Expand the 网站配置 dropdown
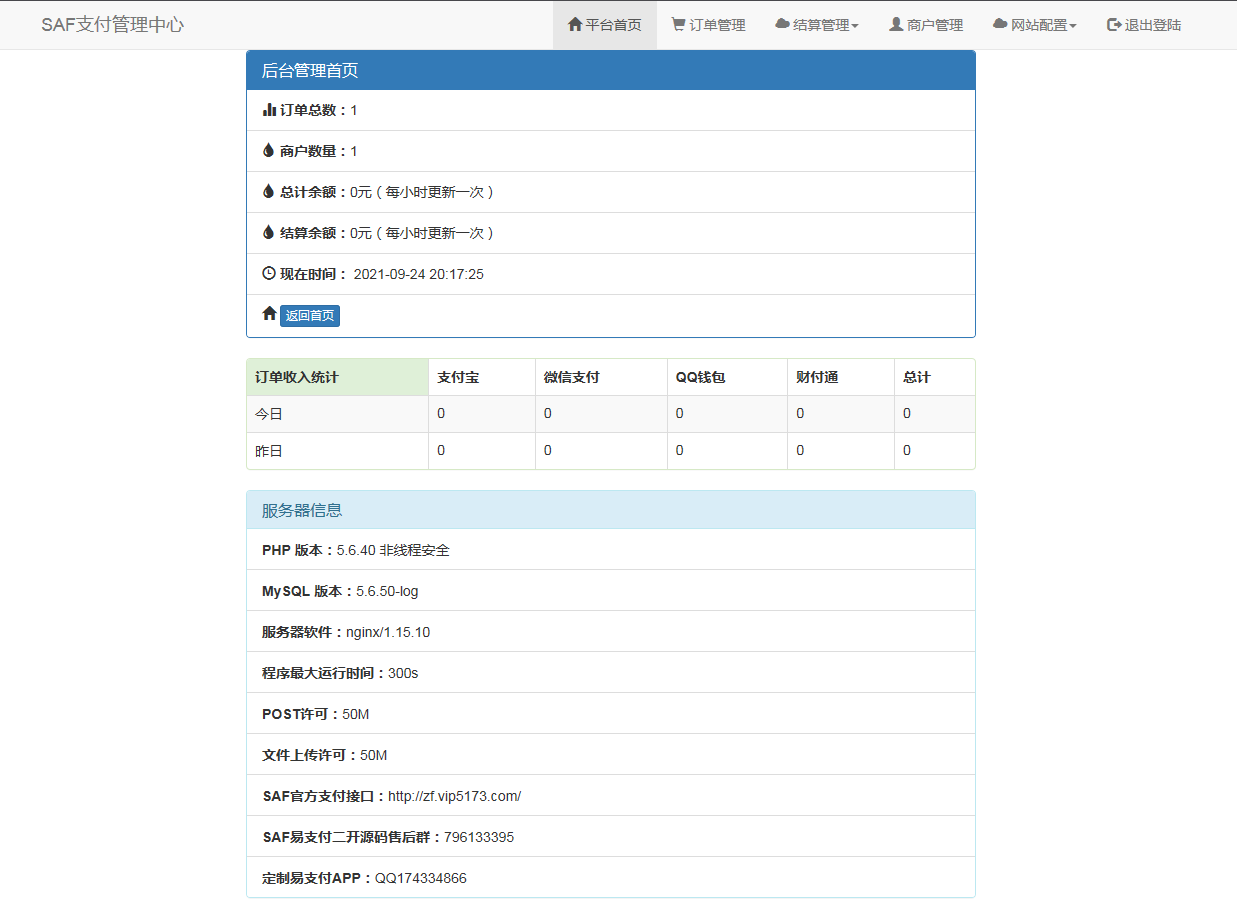Viewport: 1237px width, 915px height. point(1034,24)
